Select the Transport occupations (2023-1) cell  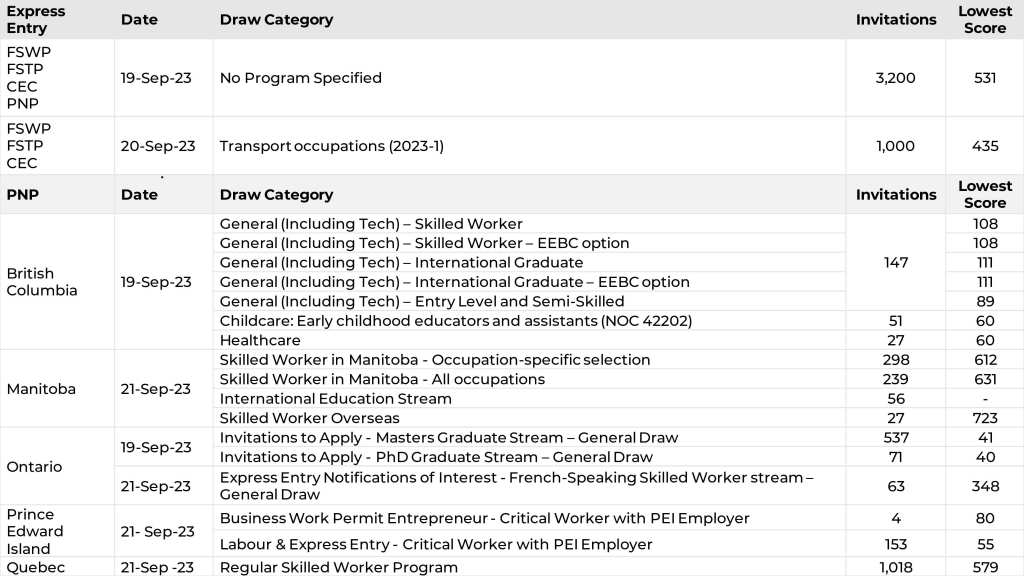[331, 146]
